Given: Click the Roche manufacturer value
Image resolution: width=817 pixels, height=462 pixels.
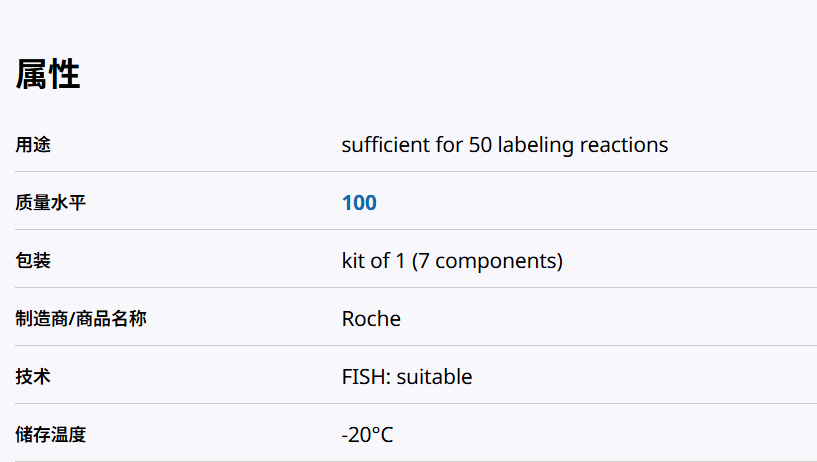Looking at the screenshot, I should pos(371,319).
